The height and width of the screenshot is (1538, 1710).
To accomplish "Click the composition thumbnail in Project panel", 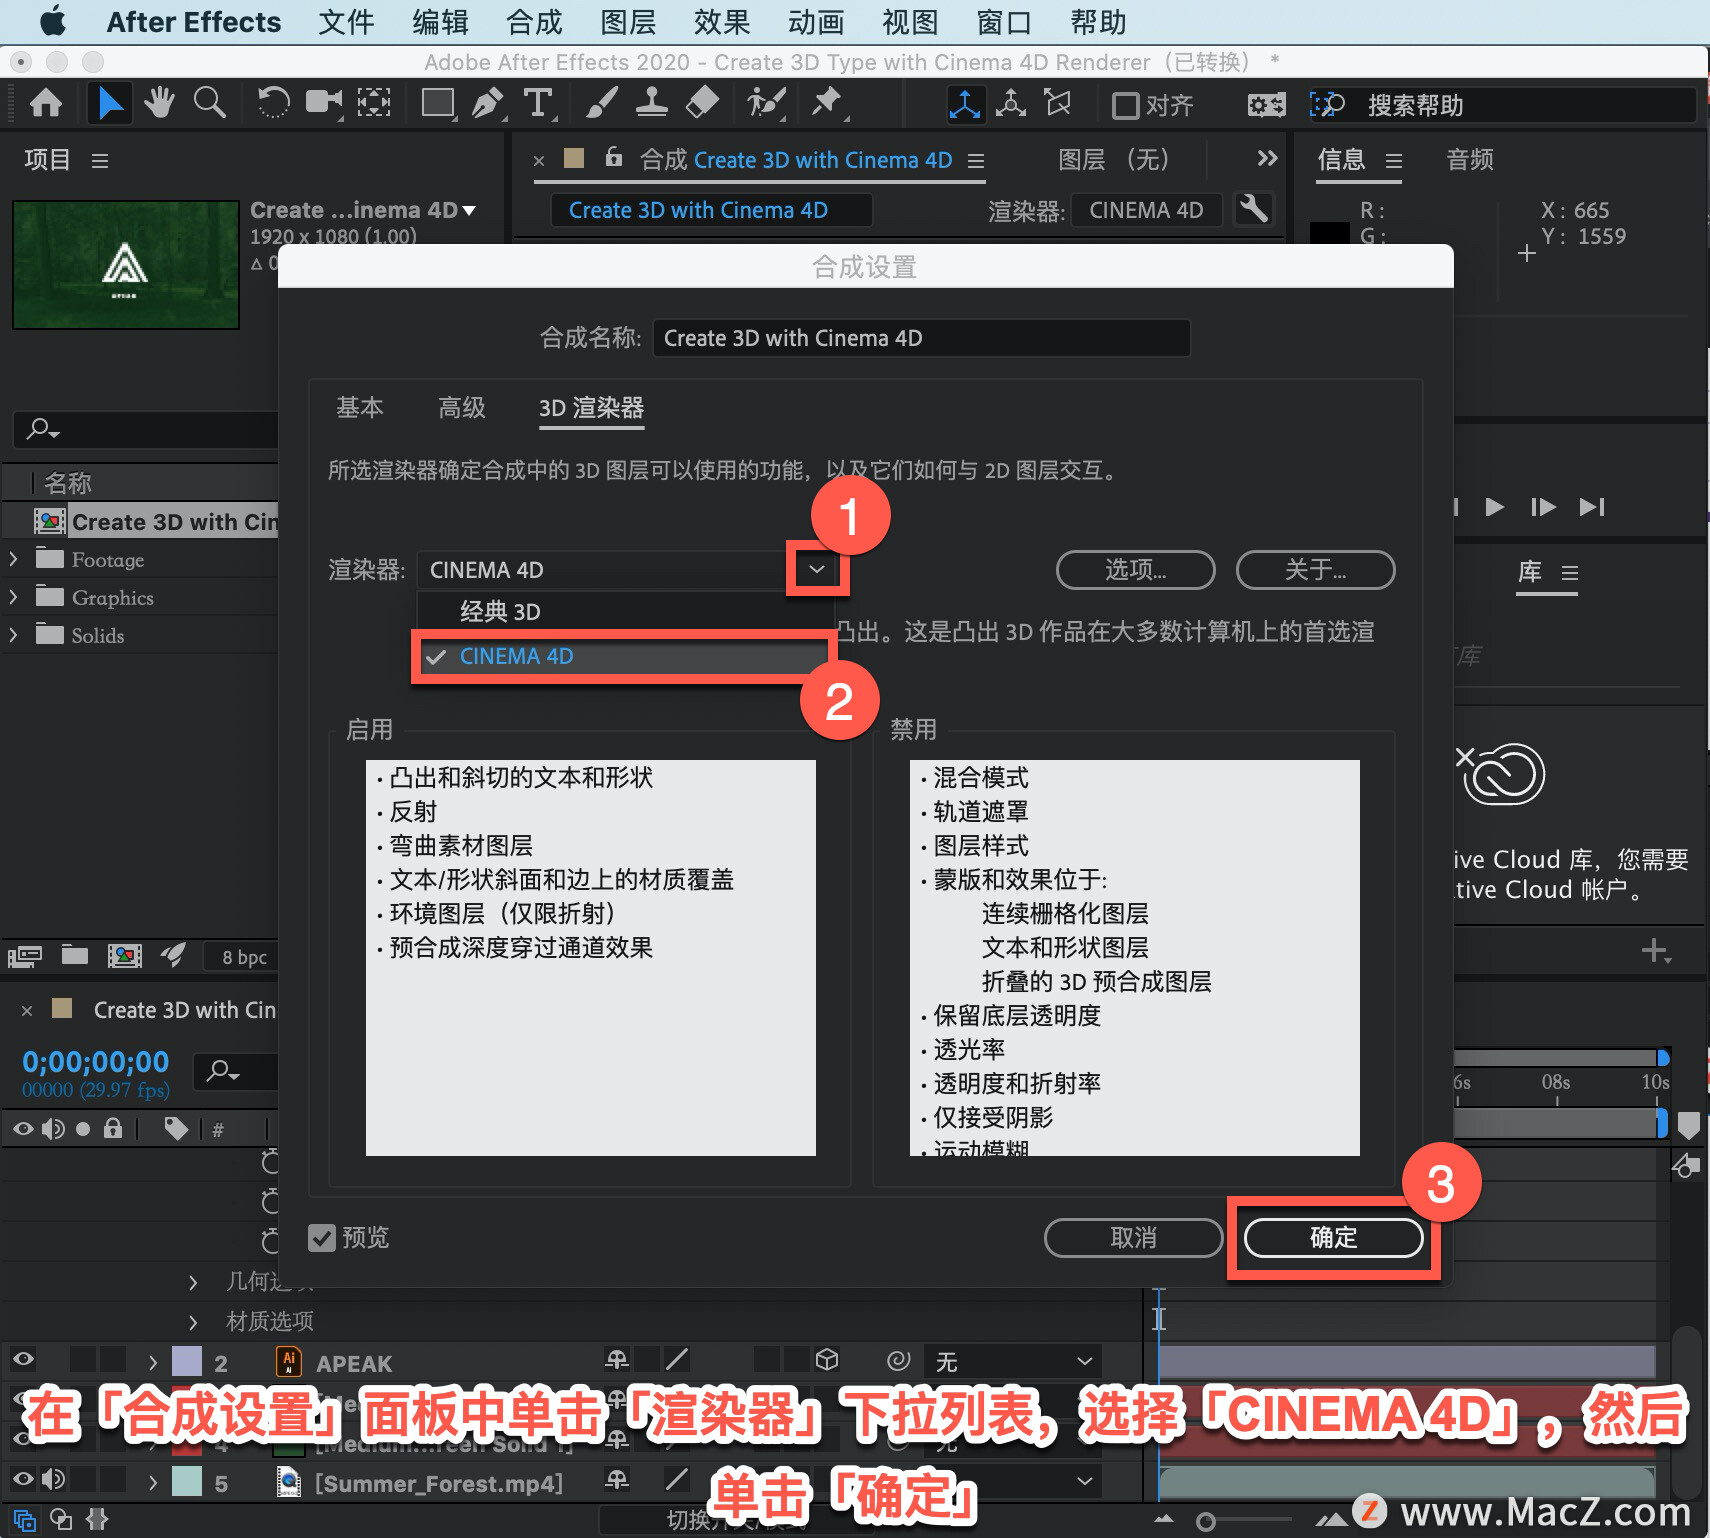I will click(x=126, y=265).
